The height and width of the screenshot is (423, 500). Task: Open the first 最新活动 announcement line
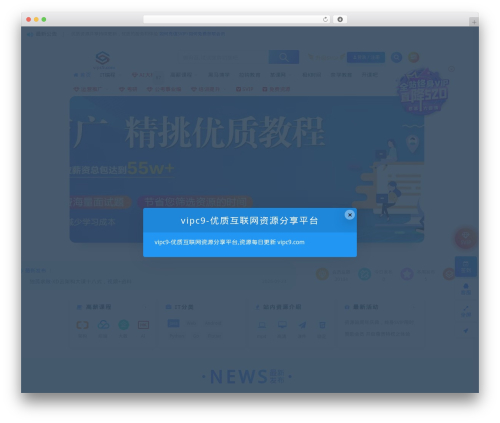coord(379,322)
